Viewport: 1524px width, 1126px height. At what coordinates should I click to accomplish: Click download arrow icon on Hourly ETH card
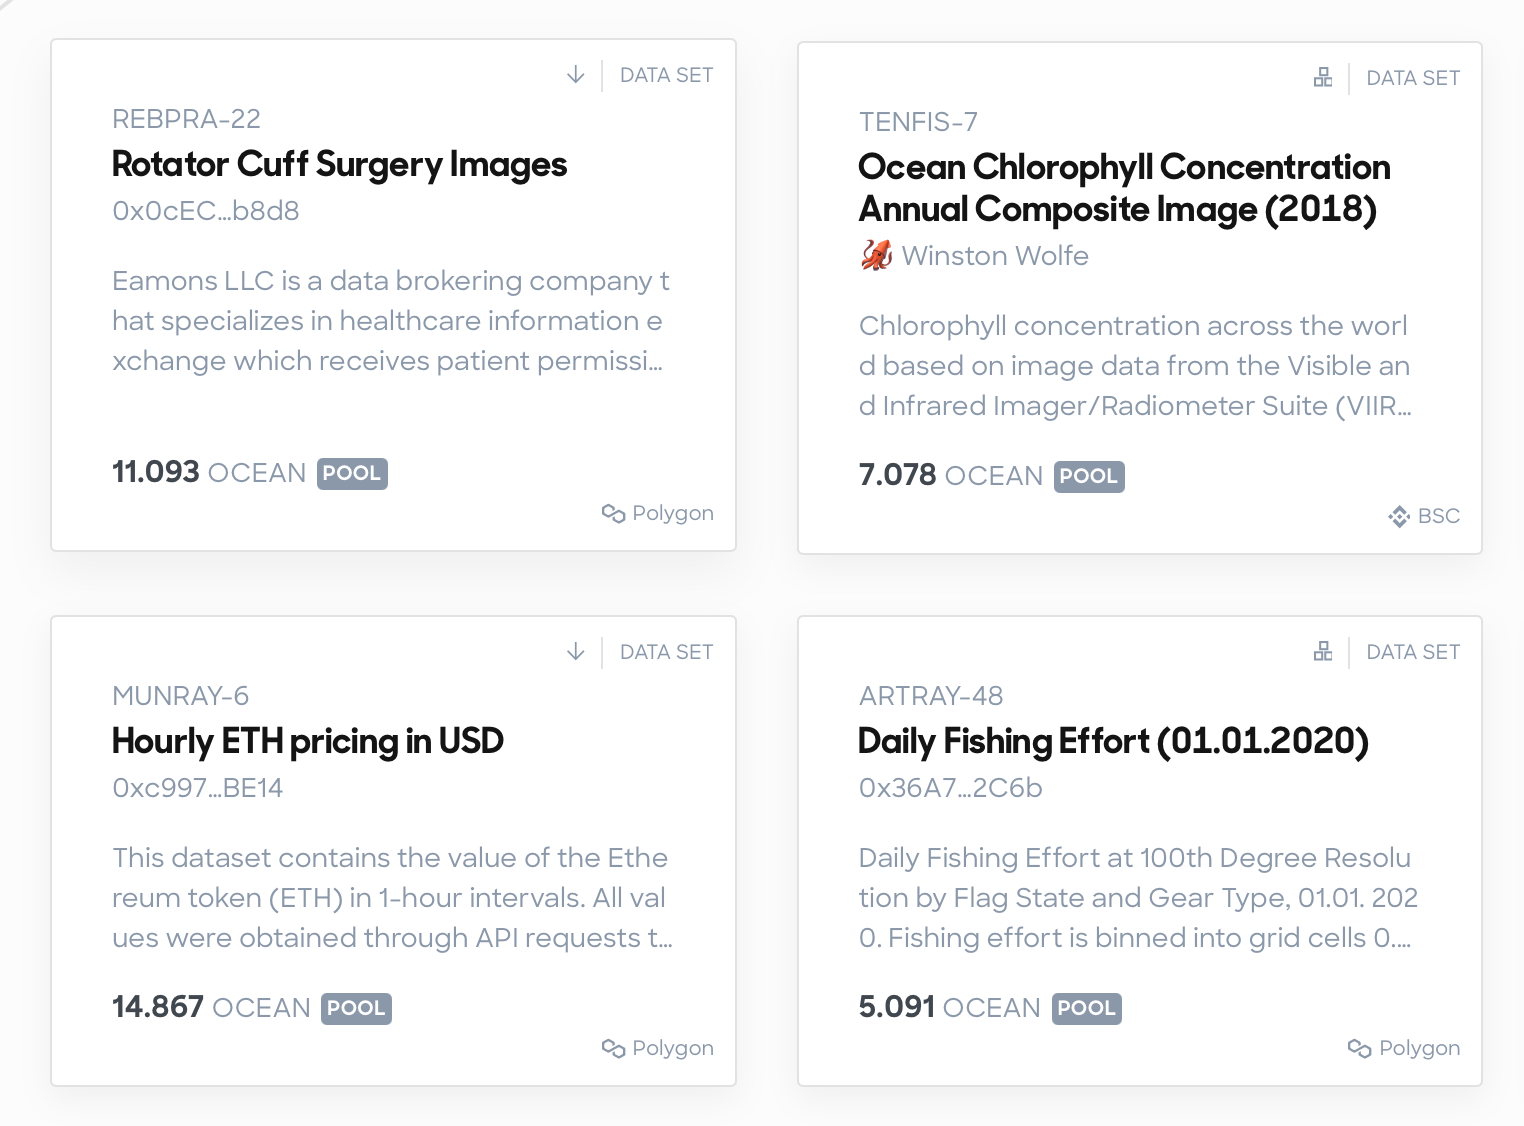coord(575,652)
